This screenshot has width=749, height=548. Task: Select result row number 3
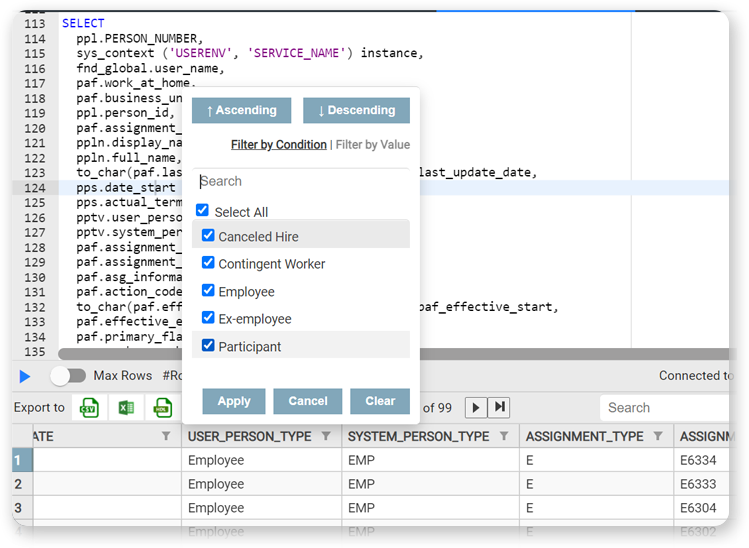pos(22,508)
